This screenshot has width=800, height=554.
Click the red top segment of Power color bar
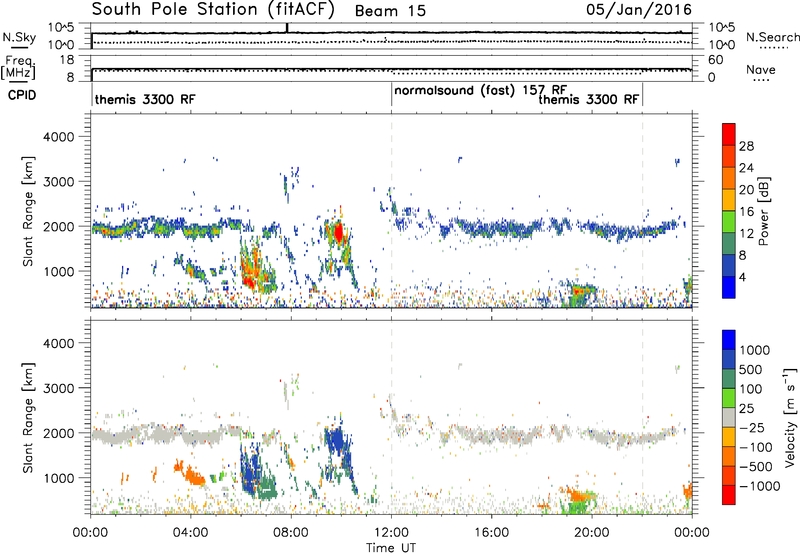(x=729, y=135)
